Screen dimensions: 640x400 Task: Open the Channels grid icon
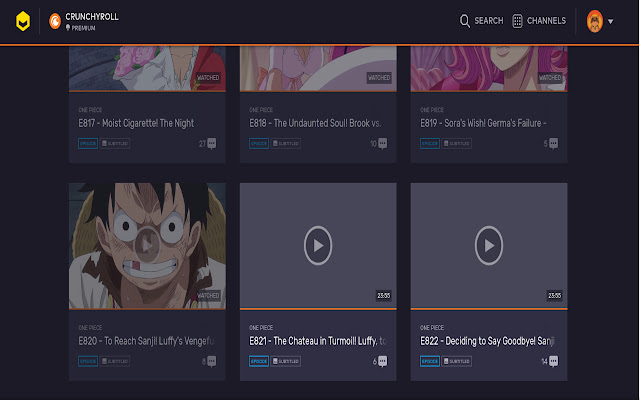517,21
